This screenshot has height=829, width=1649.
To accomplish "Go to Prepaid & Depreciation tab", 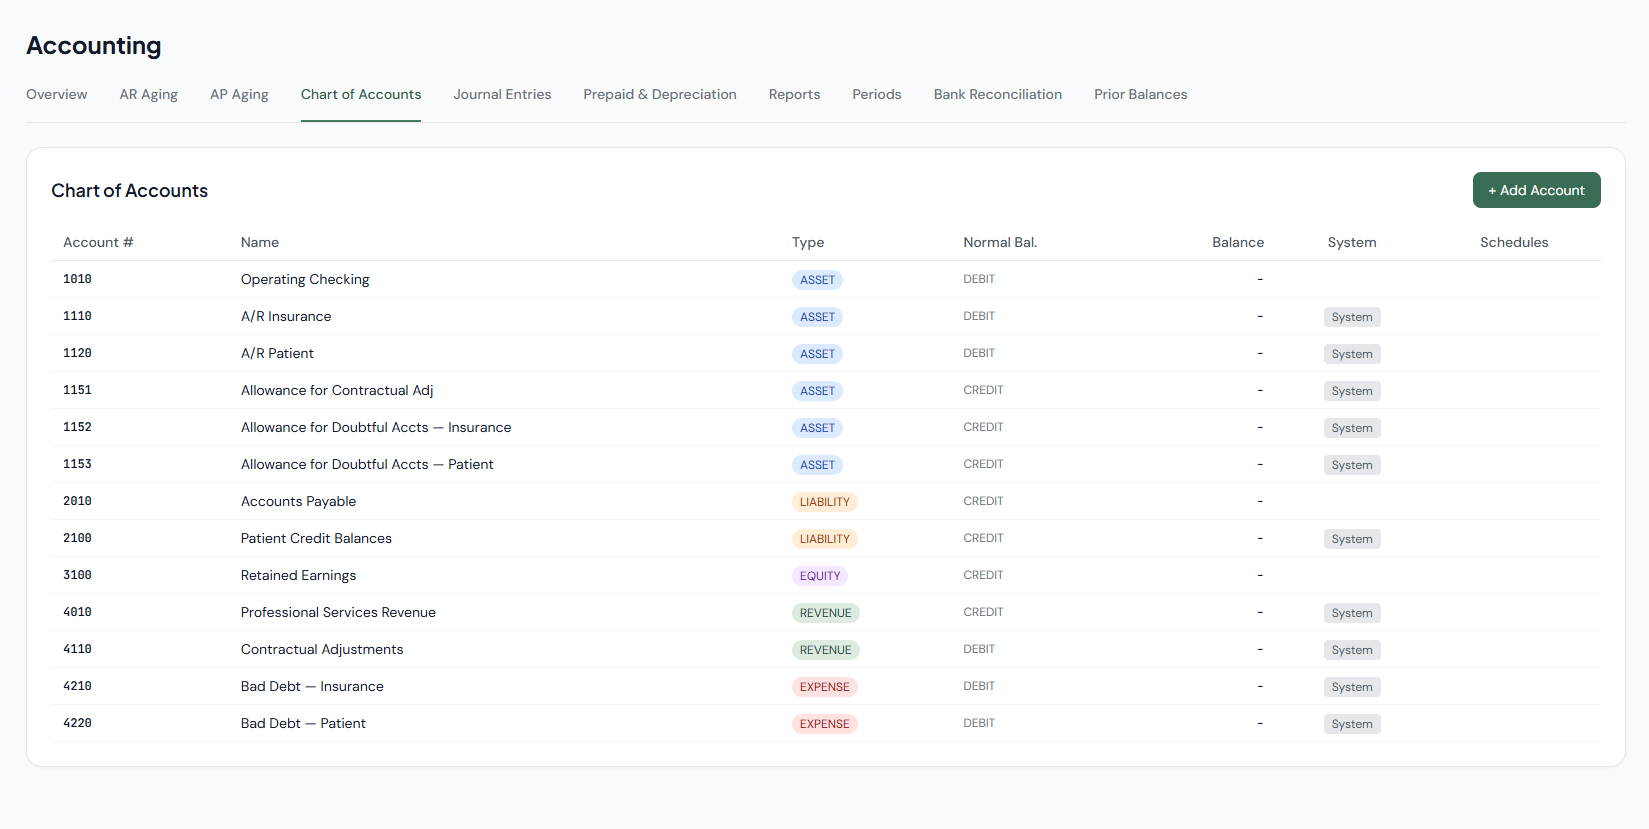I will pyautogui.click(x=660, y=94).
